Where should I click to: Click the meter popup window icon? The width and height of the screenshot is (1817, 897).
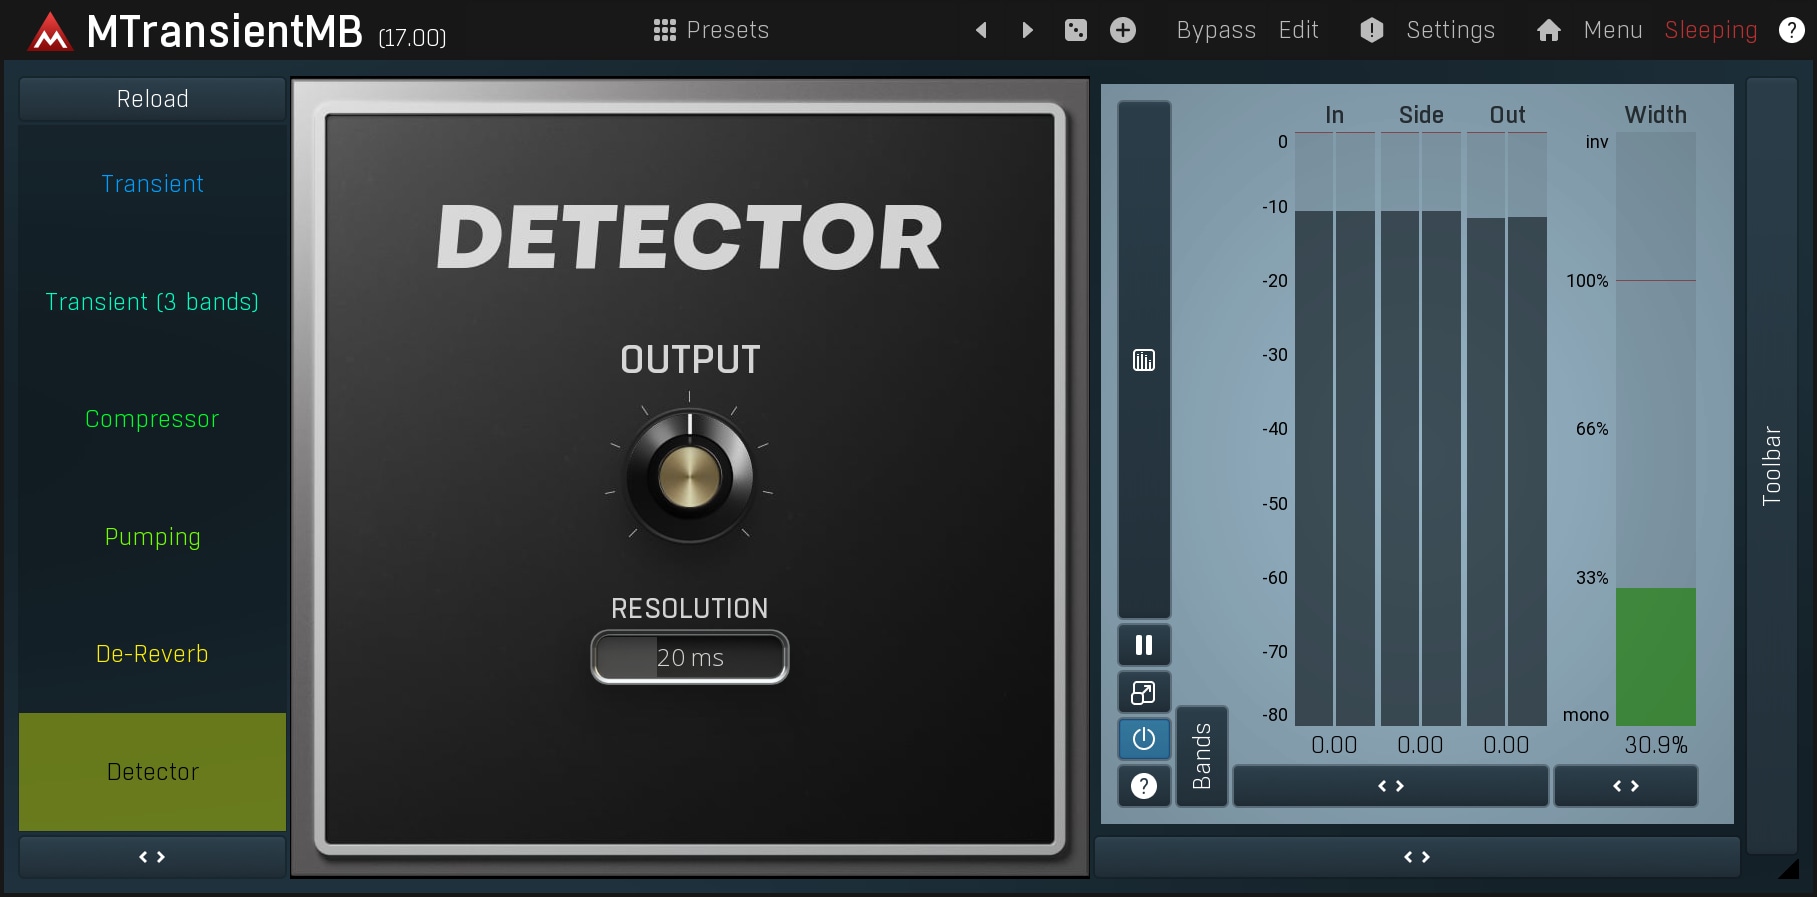tap(1144, 692)
